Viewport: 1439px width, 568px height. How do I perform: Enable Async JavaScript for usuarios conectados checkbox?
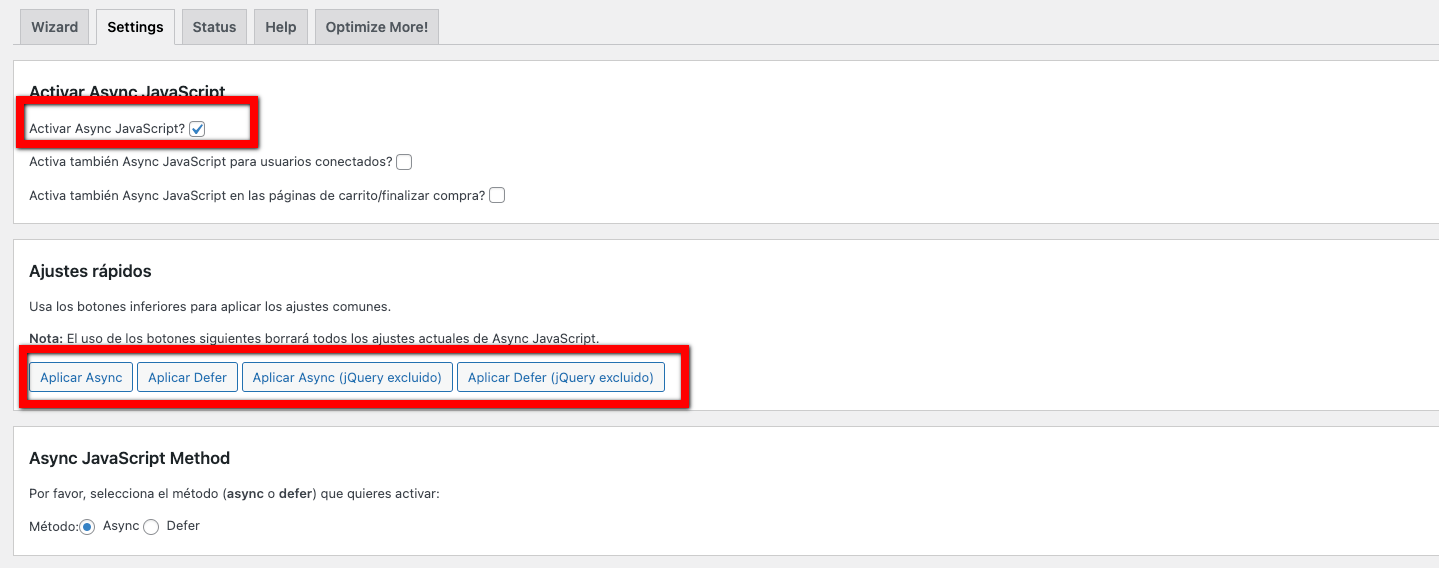tap(404, 162)
